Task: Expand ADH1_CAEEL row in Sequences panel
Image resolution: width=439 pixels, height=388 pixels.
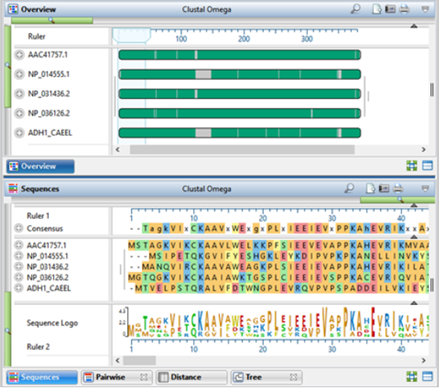Action: click(19, 288)
